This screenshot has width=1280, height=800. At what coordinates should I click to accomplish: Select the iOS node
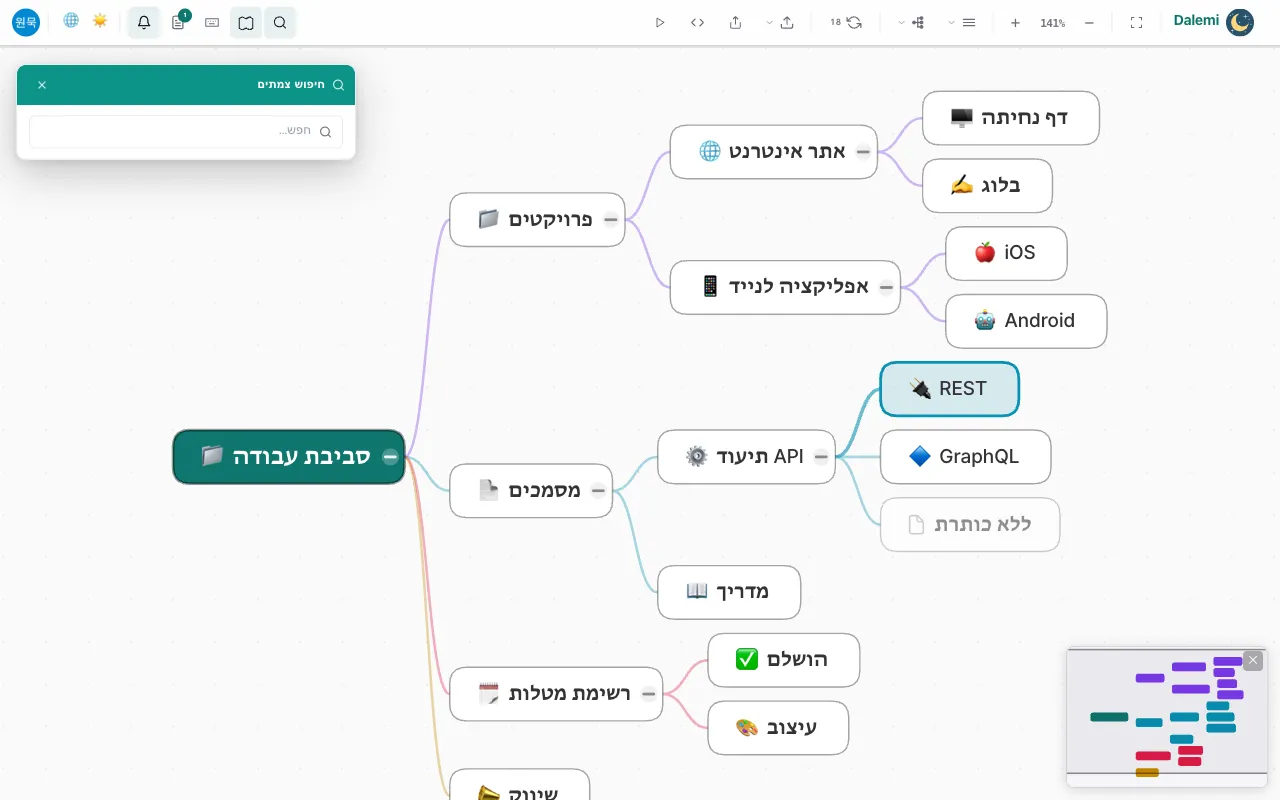(1006, 254)
